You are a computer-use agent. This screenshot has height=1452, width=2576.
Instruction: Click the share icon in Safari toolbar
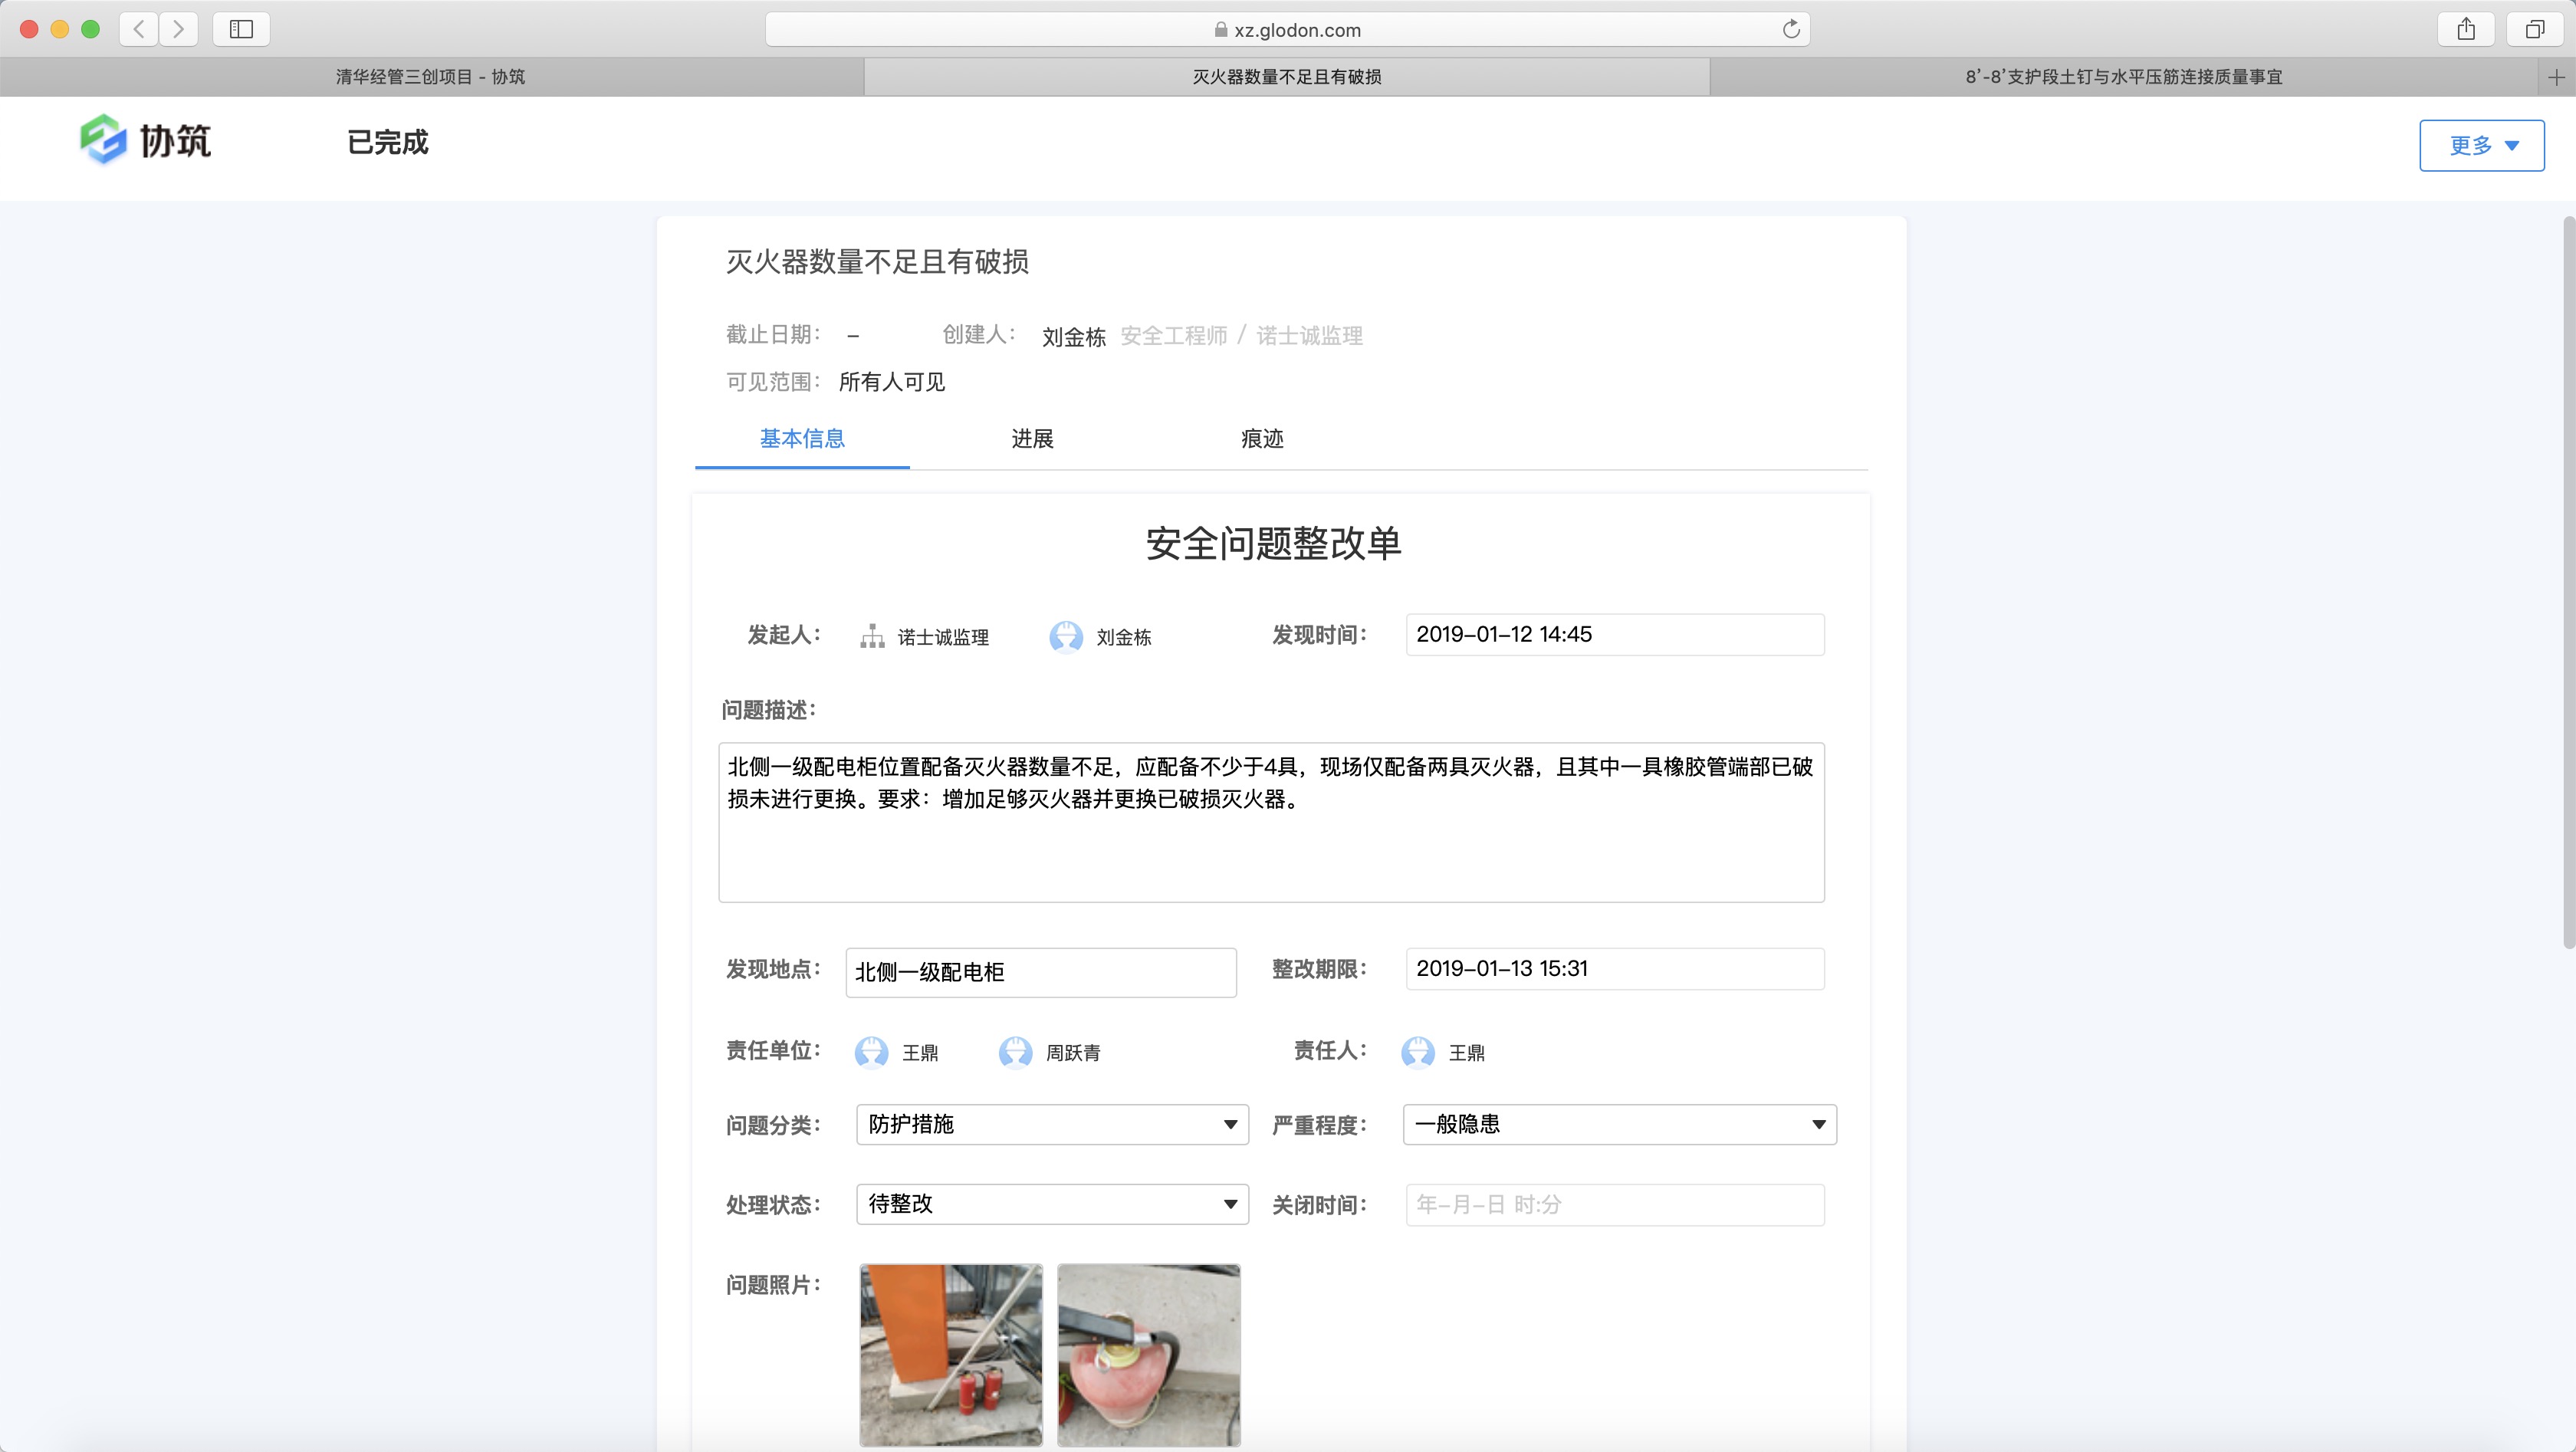2466,29
